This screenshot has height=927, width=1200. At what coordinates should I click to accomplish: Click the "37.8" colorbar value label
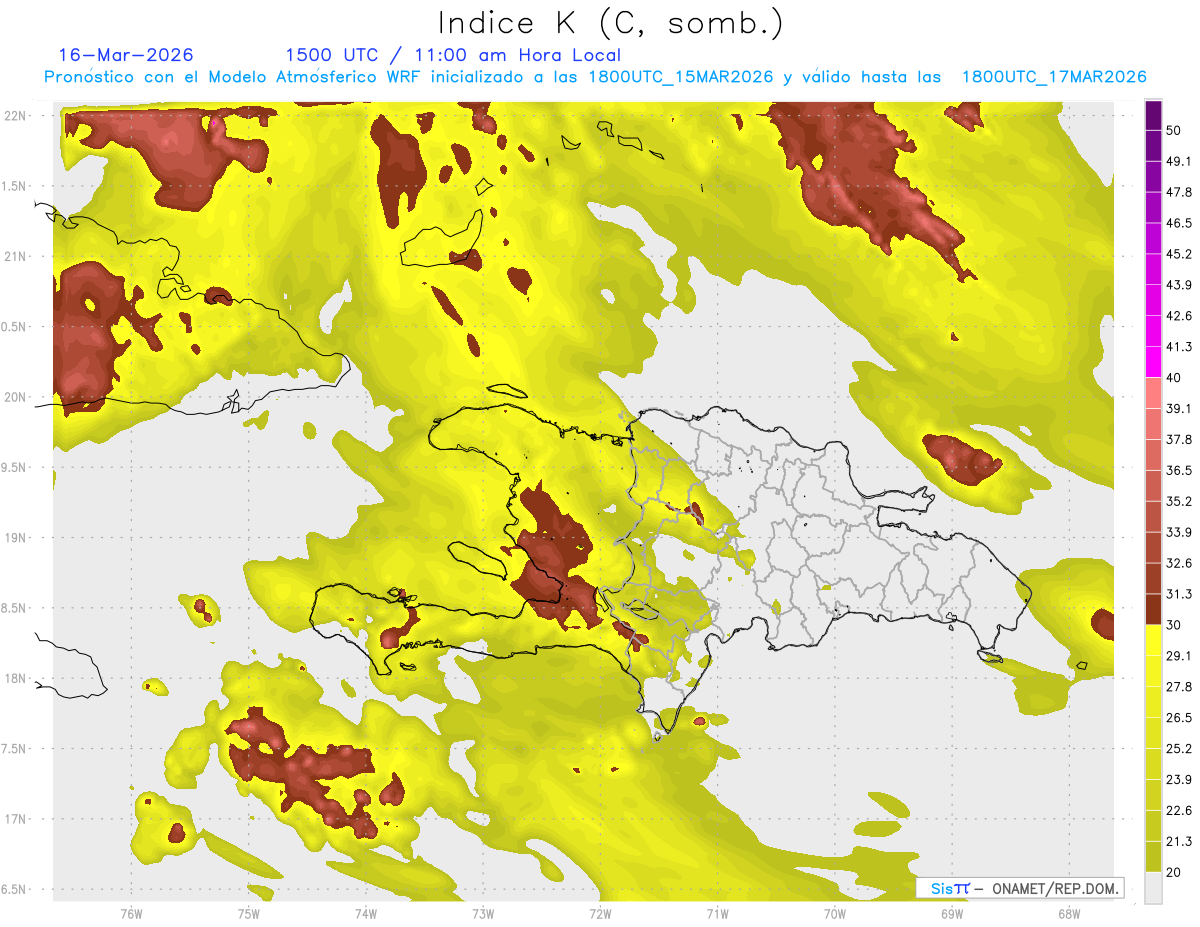point(1180,440)
